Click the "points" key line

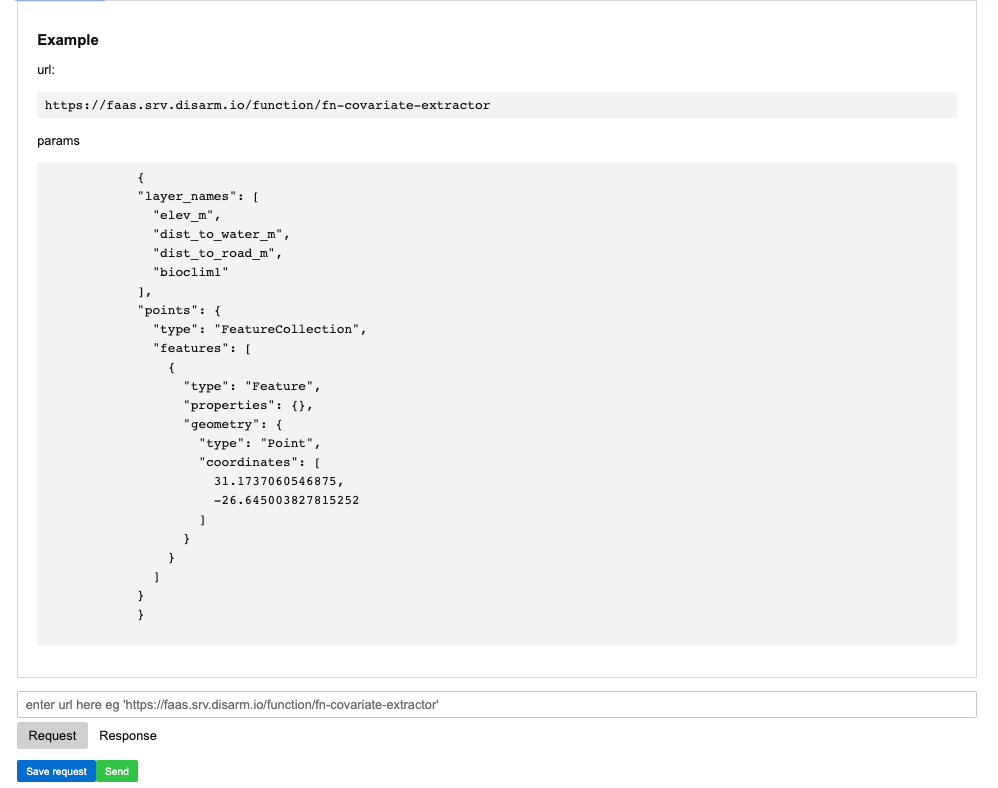click(179, 311)
